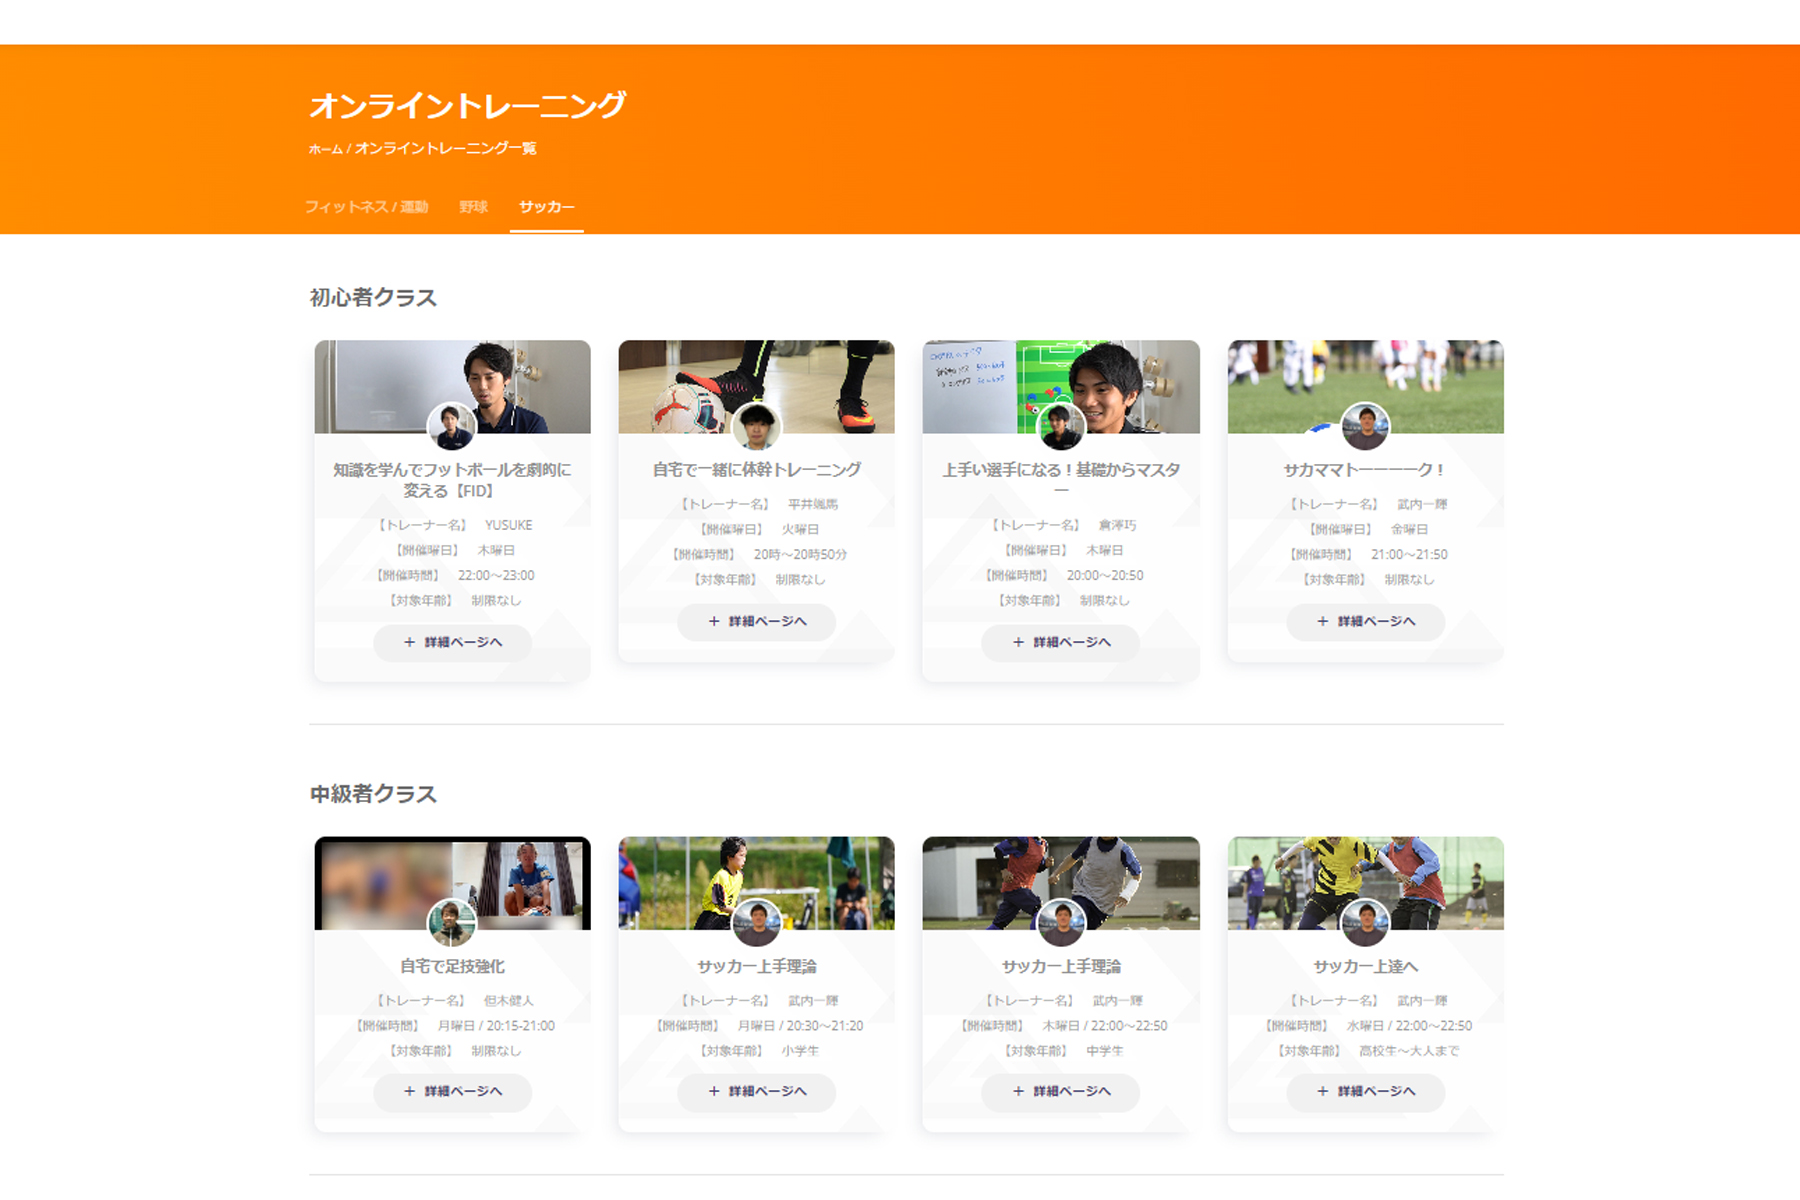Switch to the 野球 tab
1800x1200 pixels.
[x=473, y=207]
